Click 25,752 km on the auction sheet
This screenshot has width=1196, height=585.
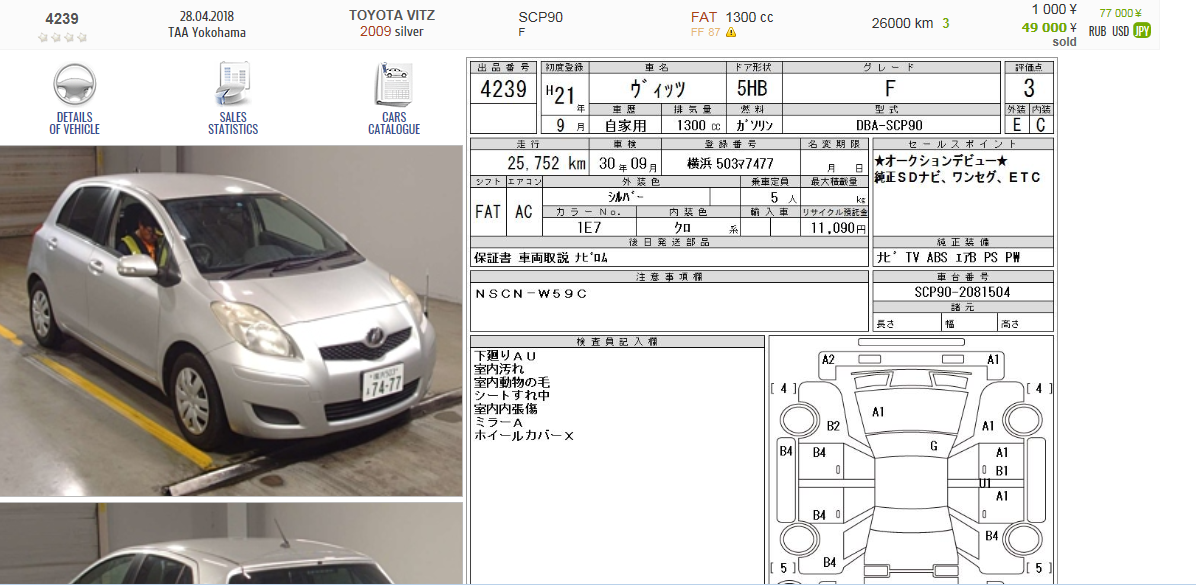point(546,163)
